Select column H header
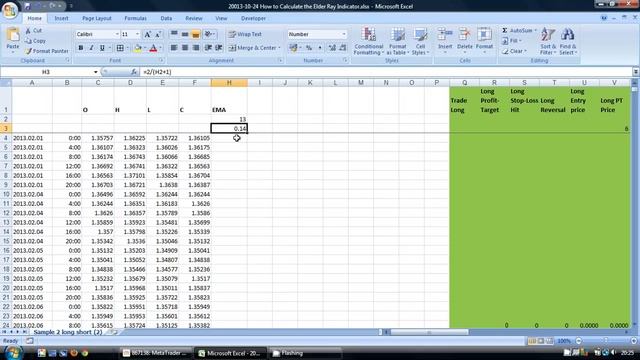 (x=229, y=83)
